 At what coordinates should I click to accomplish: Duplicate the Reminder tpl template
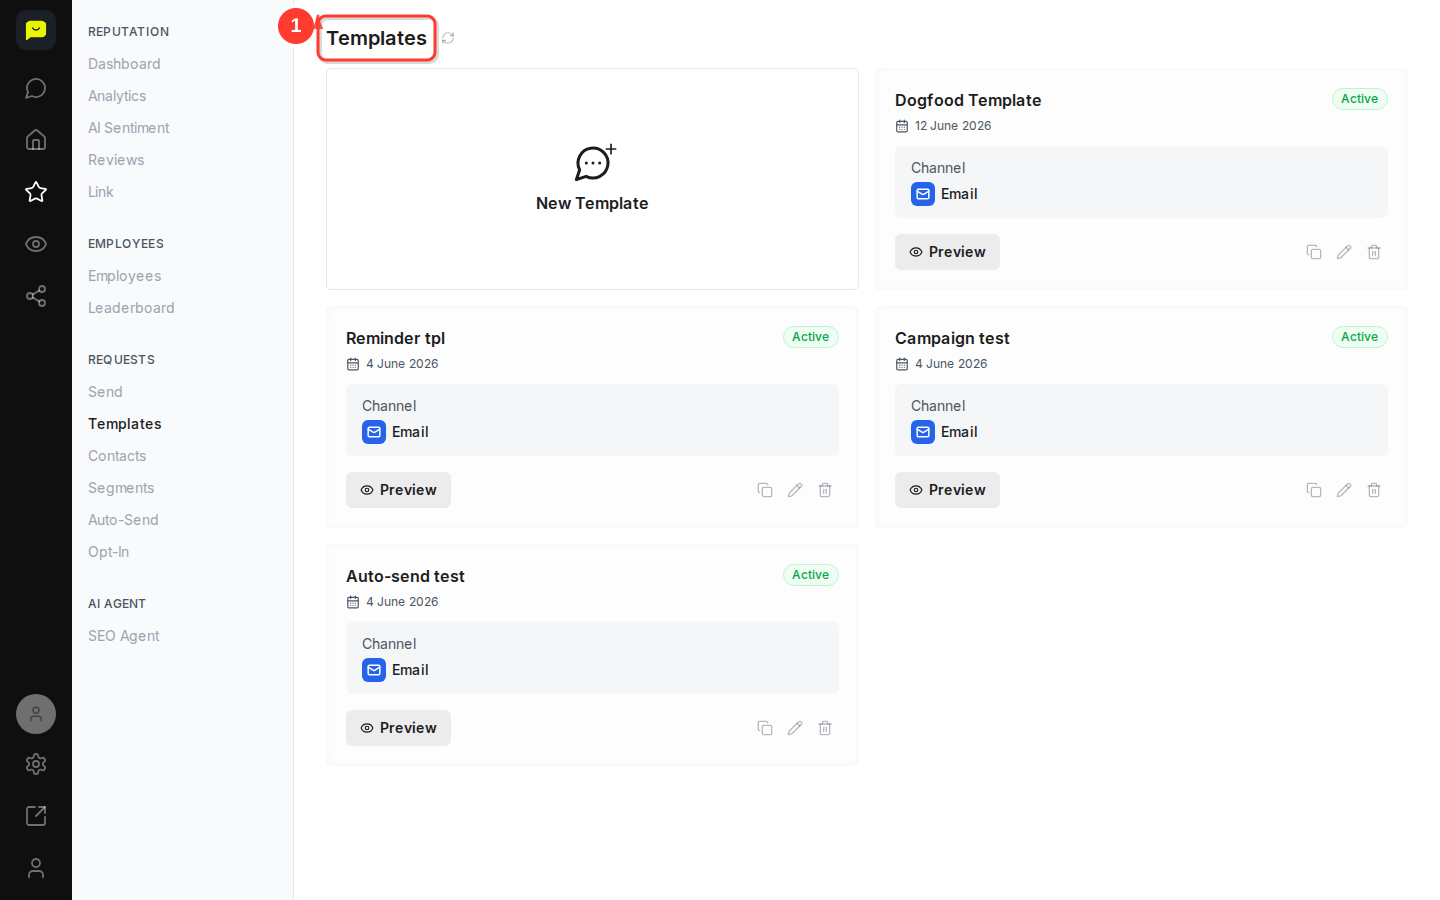(765, 490)
